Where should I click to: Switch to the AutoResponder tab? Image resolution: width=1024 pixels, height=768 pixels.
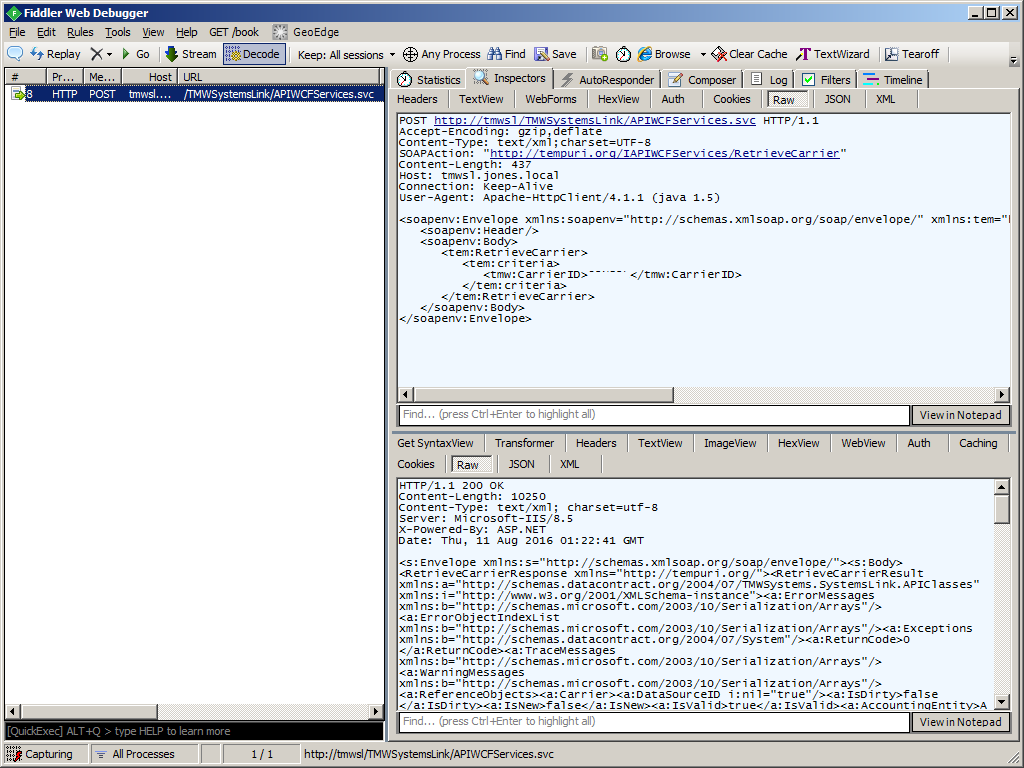tap(607, 80)
